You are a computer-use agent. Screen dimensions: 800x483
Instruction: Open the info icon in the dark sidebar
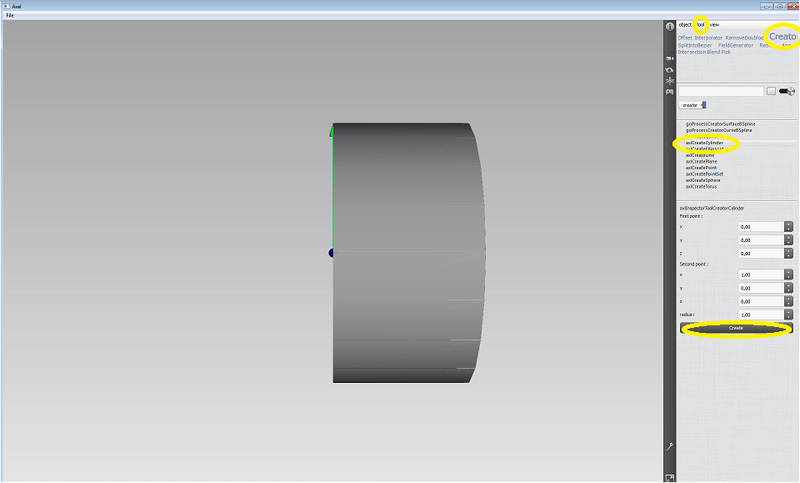pyautogui.click(x=669, y=27)
